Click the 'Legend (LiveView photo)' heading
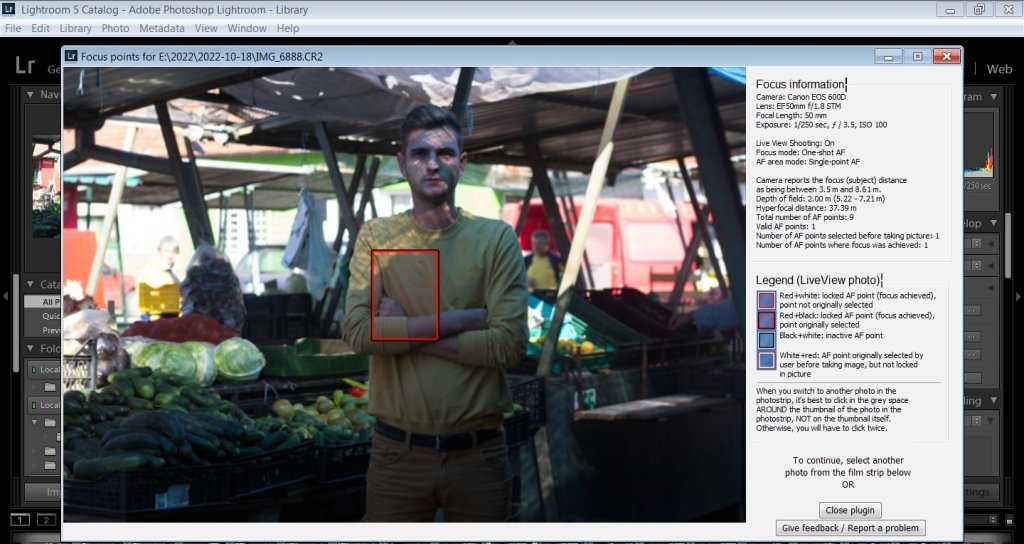1024x544 pixels. click(818, 280)
